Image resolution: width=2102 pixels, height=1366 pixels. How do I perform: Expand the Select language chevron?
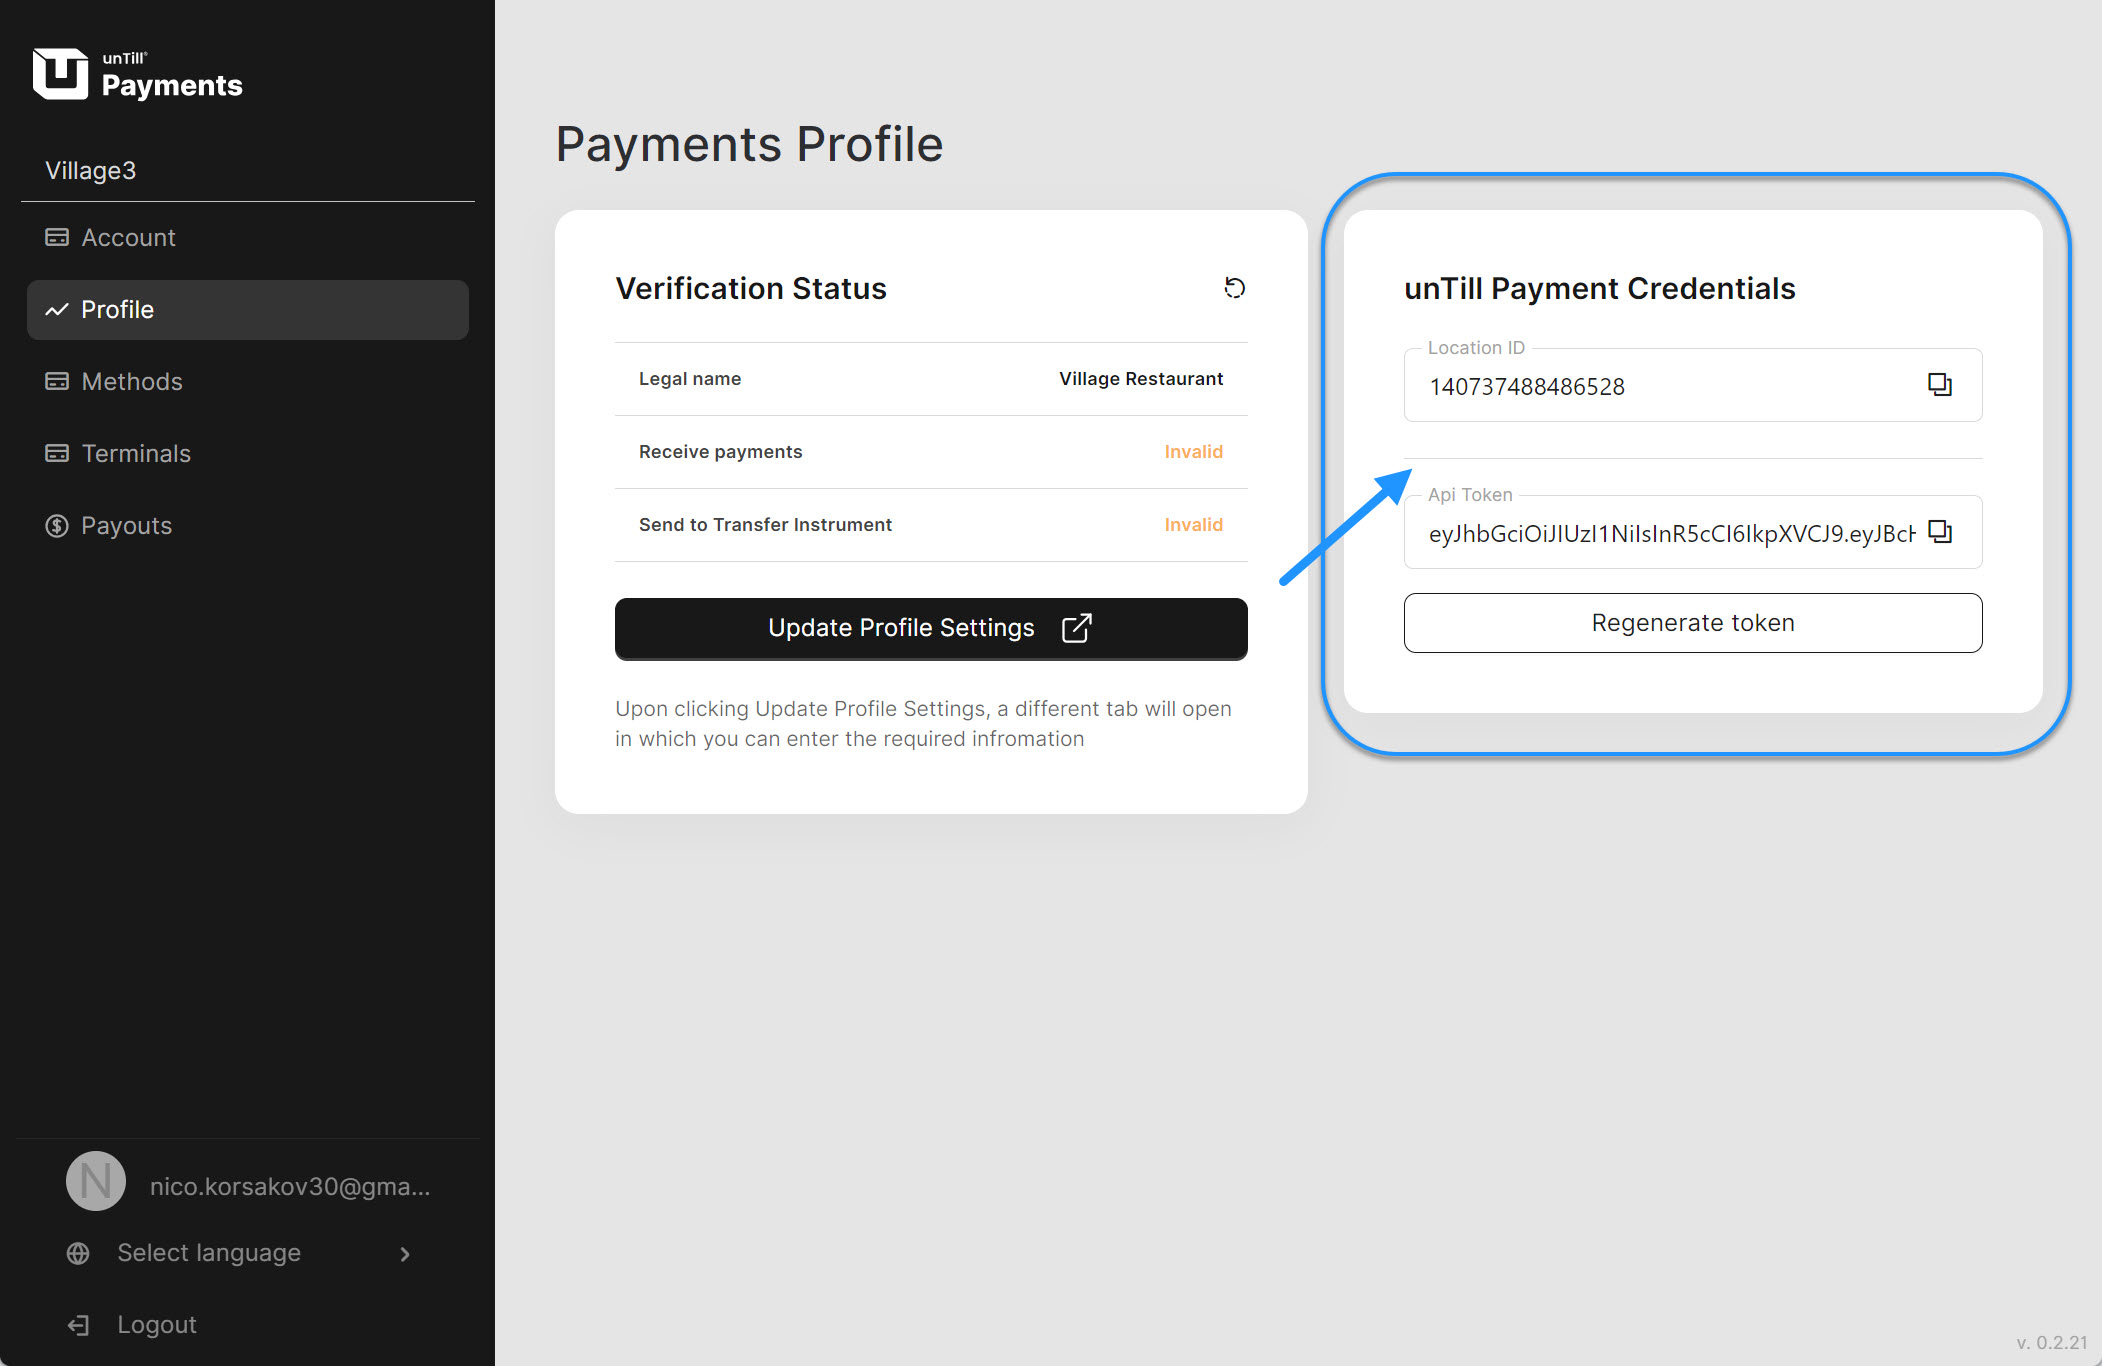[405, 1254]
